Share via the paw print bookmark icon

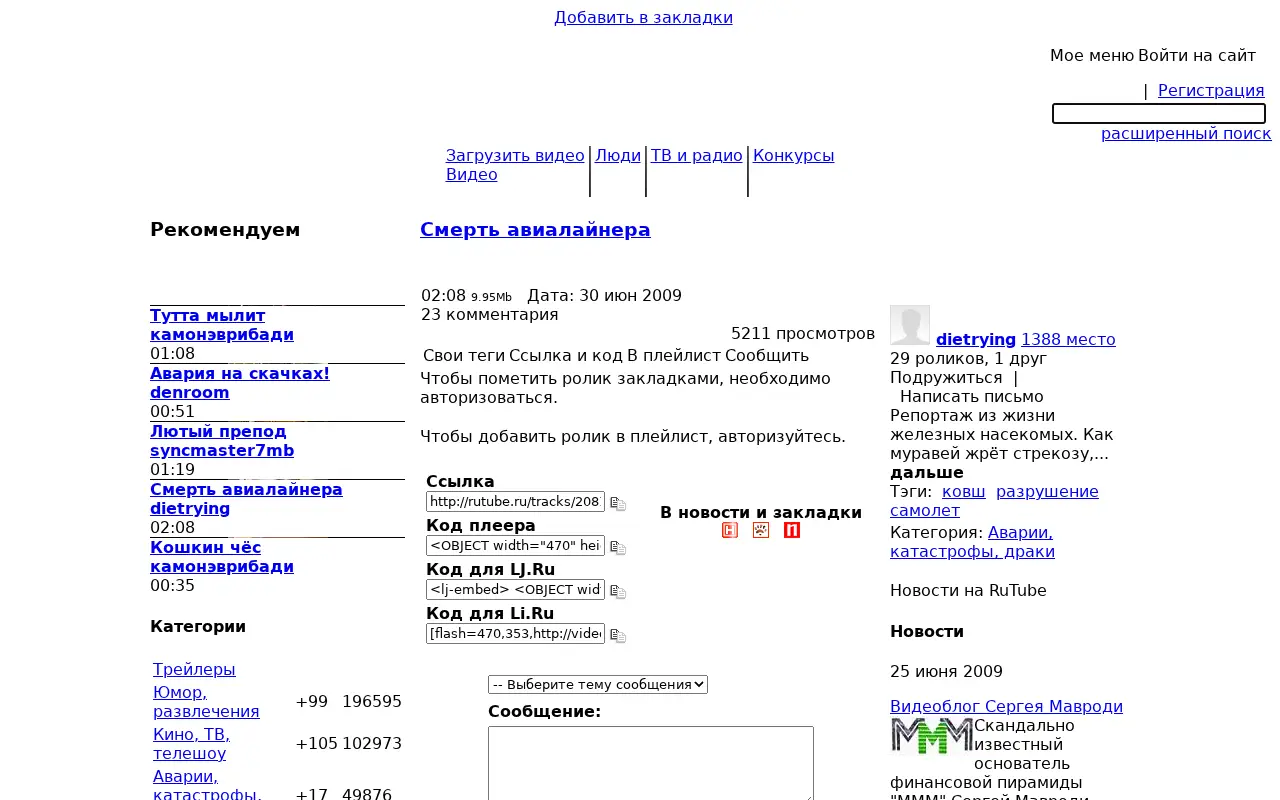tap(761, 530)
